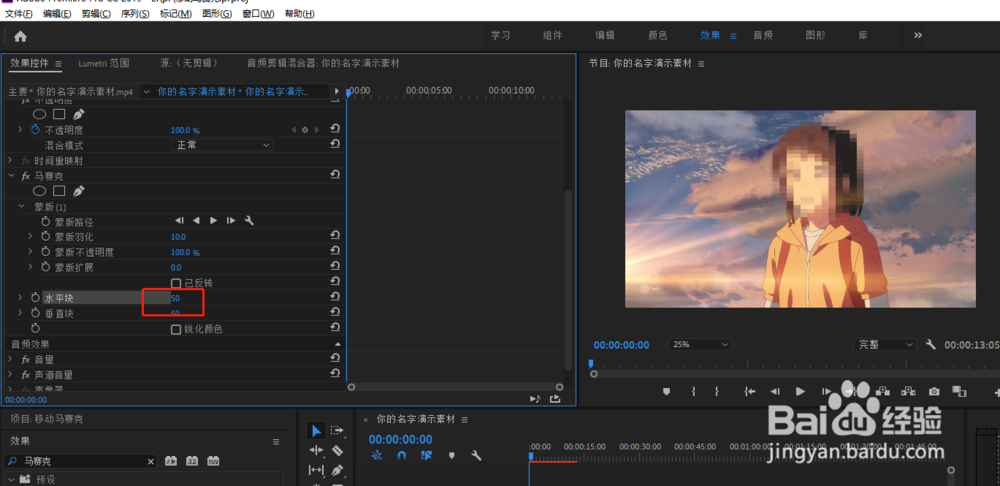The width and height of the screenshot is (1000, 486).
Task: Reset the Mask Feather parameter
Action: point(335,236)
